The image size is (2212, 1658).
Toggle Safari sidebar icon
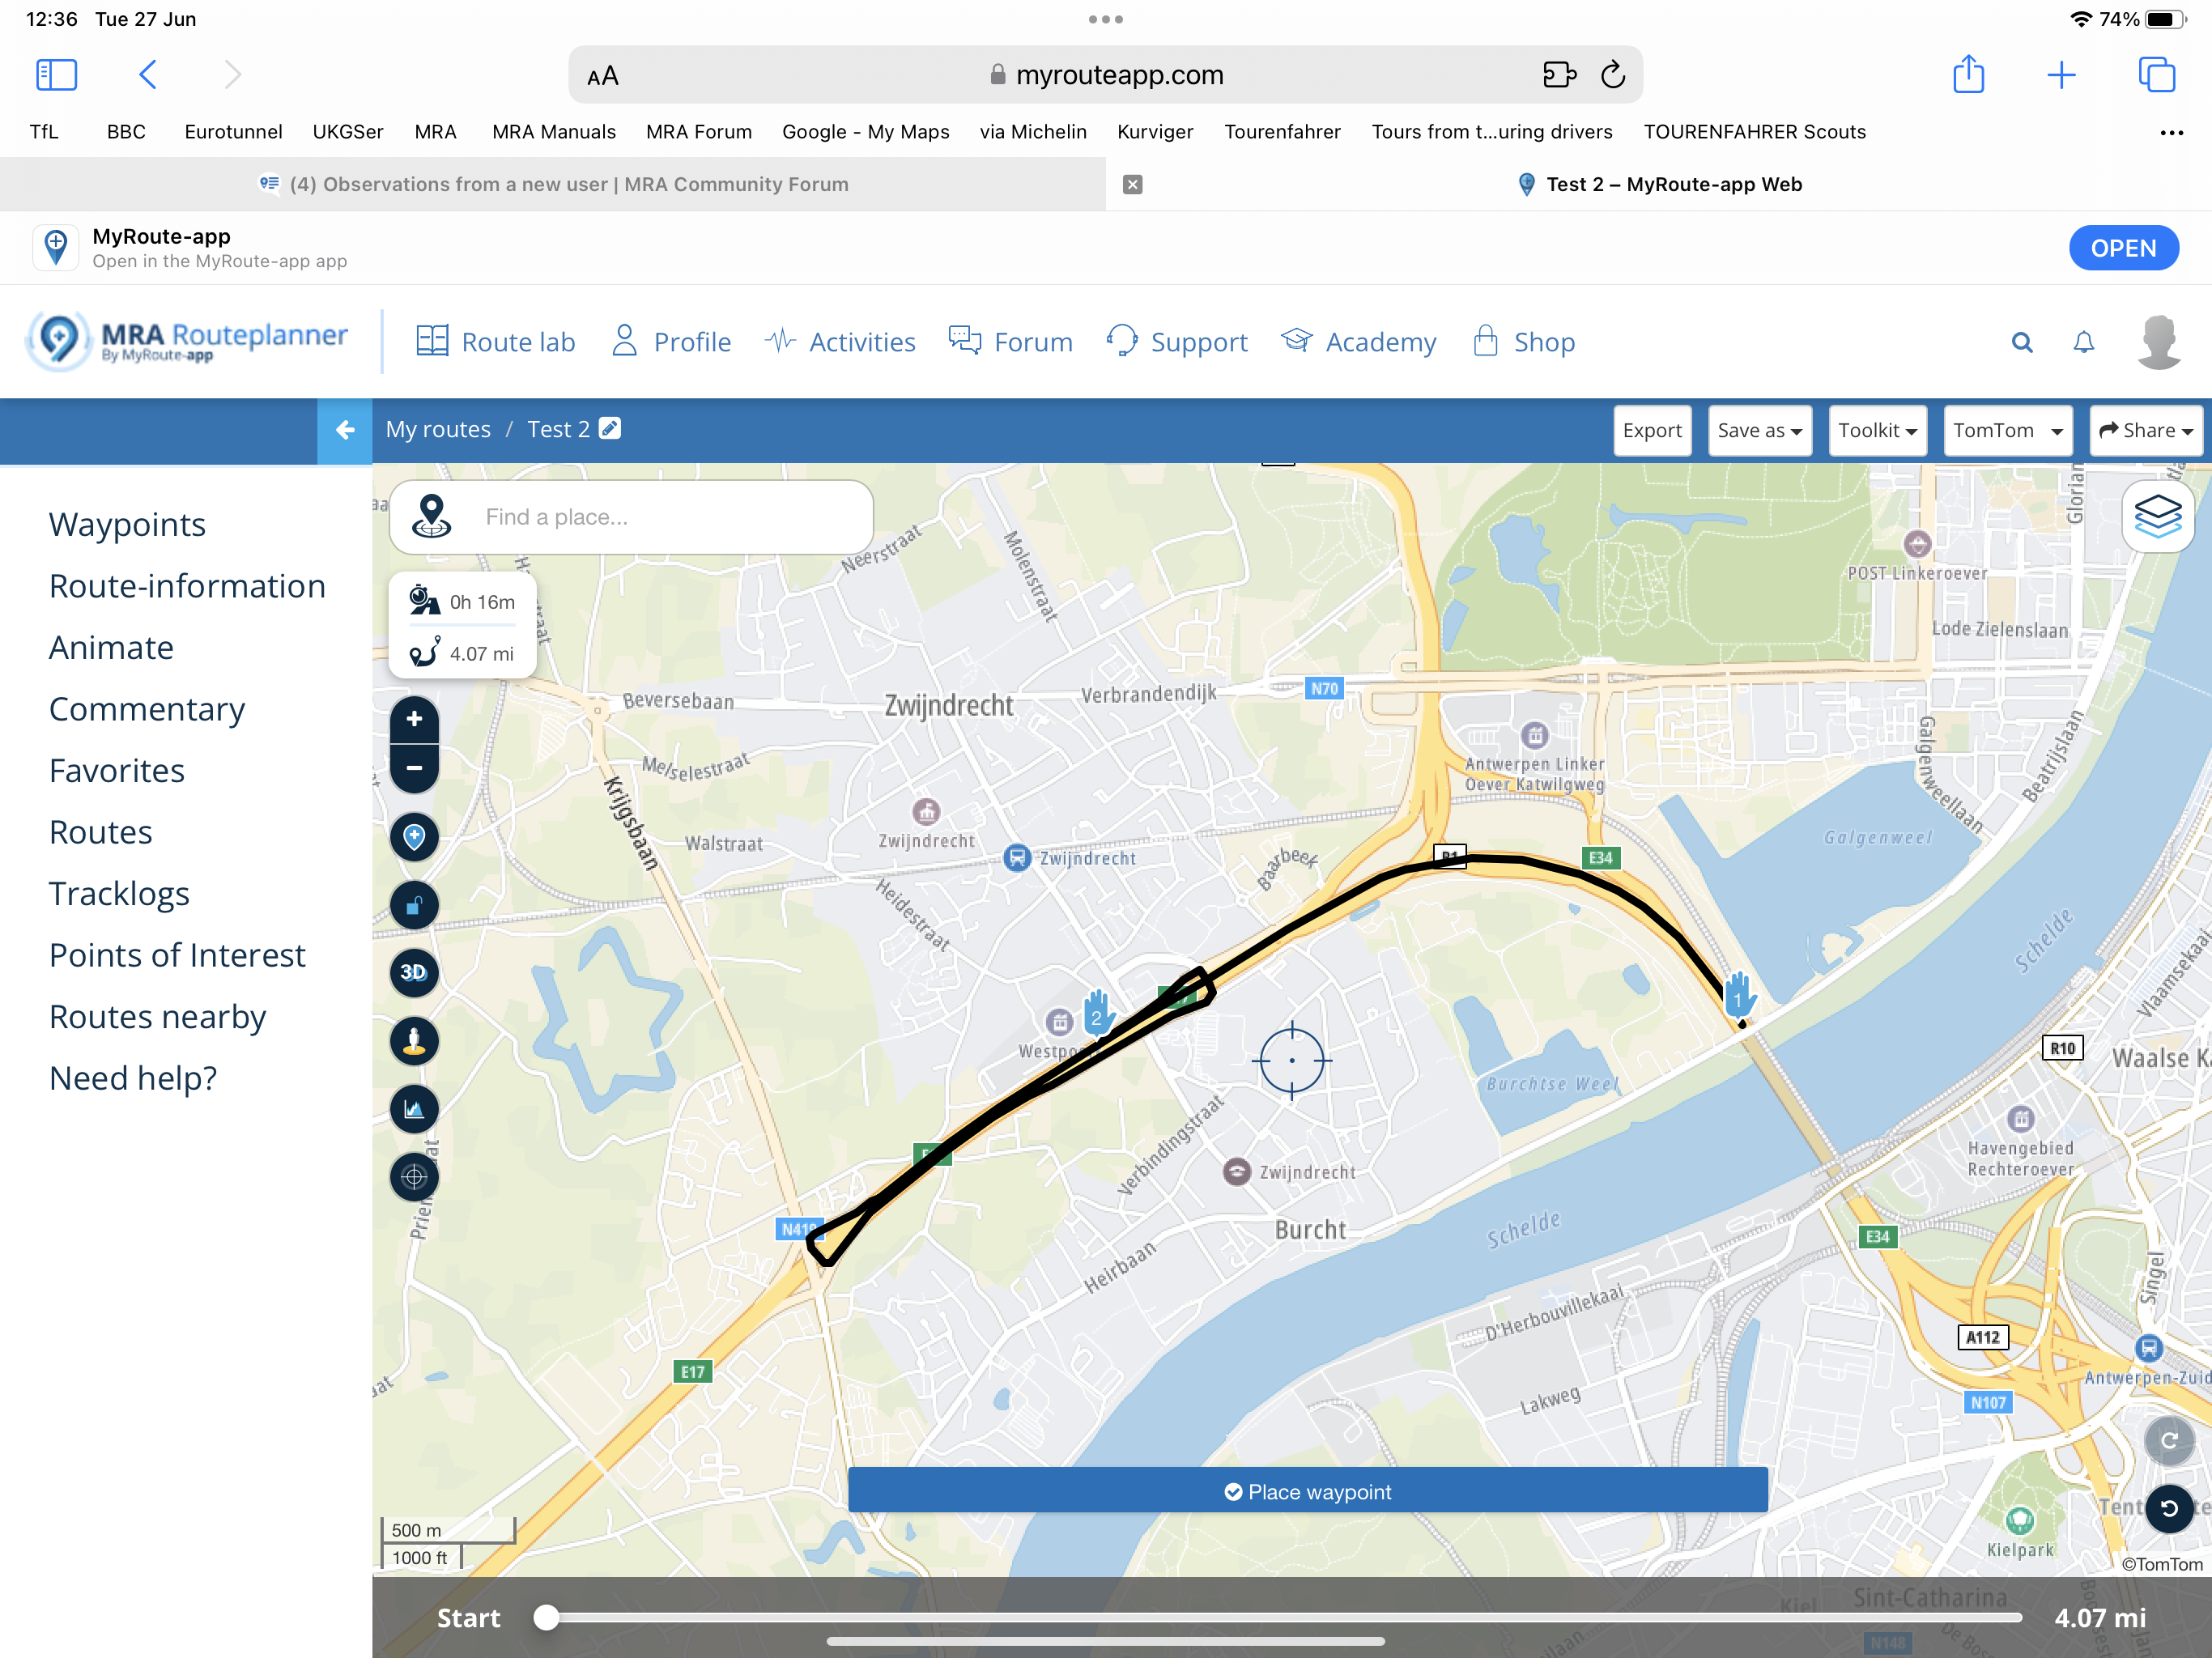point(56,75)
